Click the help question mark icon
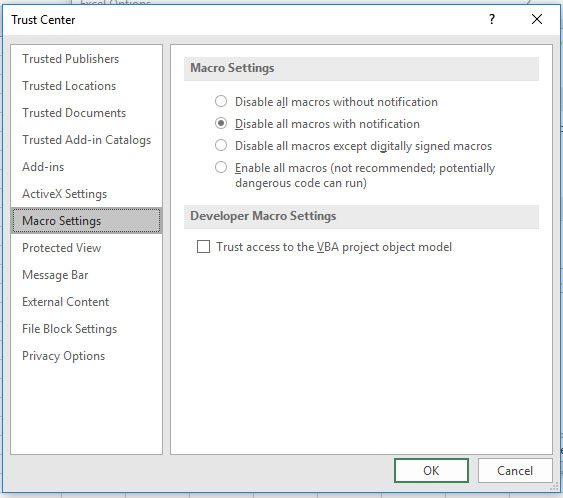This screenshot has width=563, height=498. (x=492, y=19)
